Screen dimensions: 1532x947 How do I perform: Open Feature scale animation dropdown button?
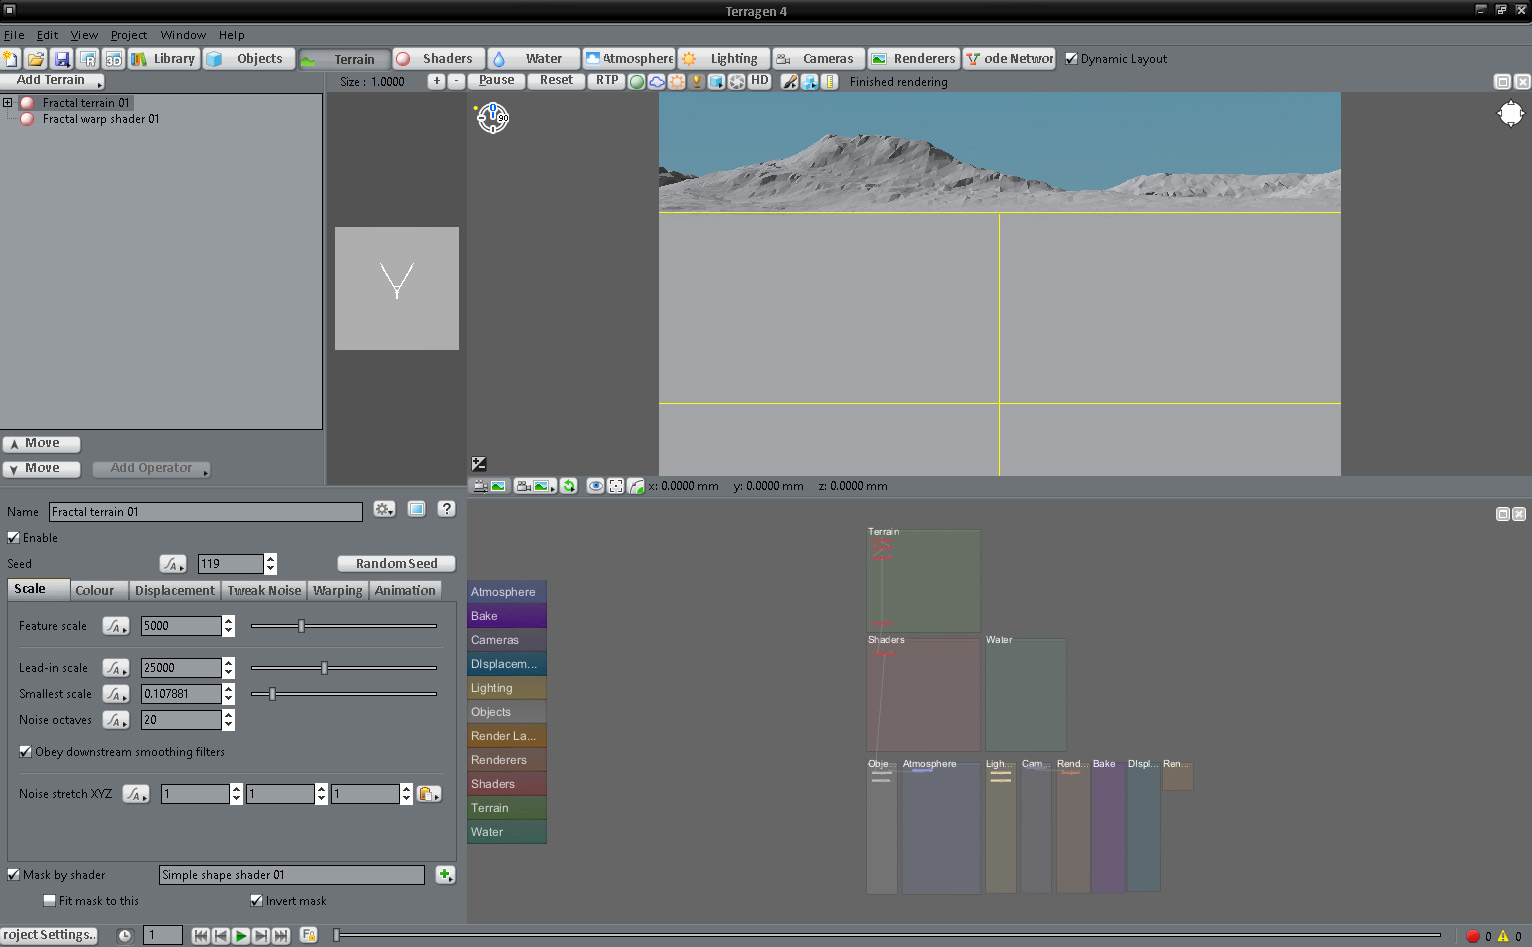116,626
